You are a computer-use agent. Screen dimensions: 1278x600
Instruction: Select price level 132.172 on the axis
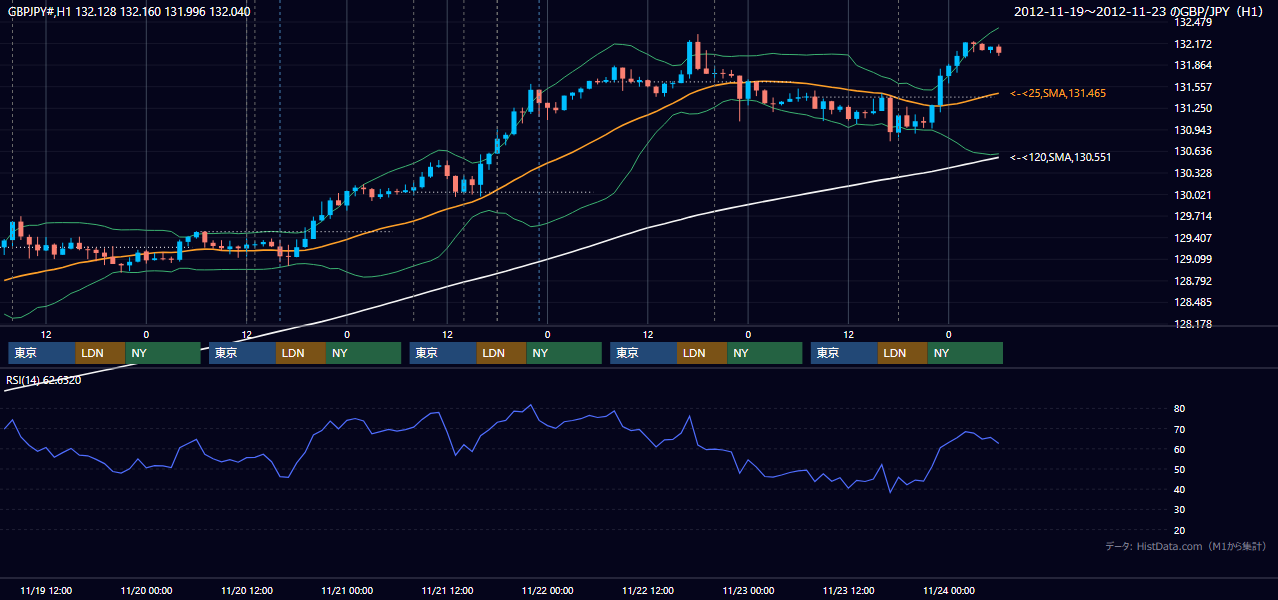pyautogui.click(x=1193, y=44)
